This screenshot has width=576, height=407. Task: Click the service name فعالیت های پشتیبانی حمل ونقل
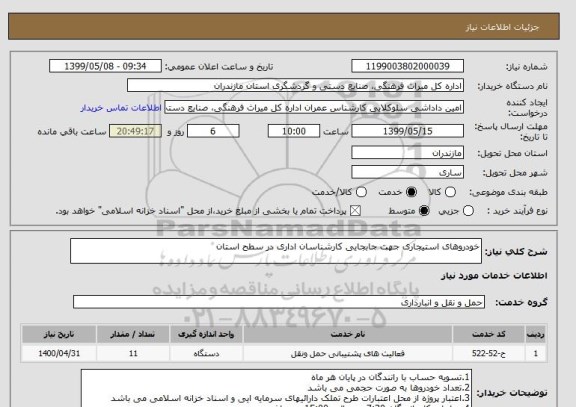(x=348, y=353)
